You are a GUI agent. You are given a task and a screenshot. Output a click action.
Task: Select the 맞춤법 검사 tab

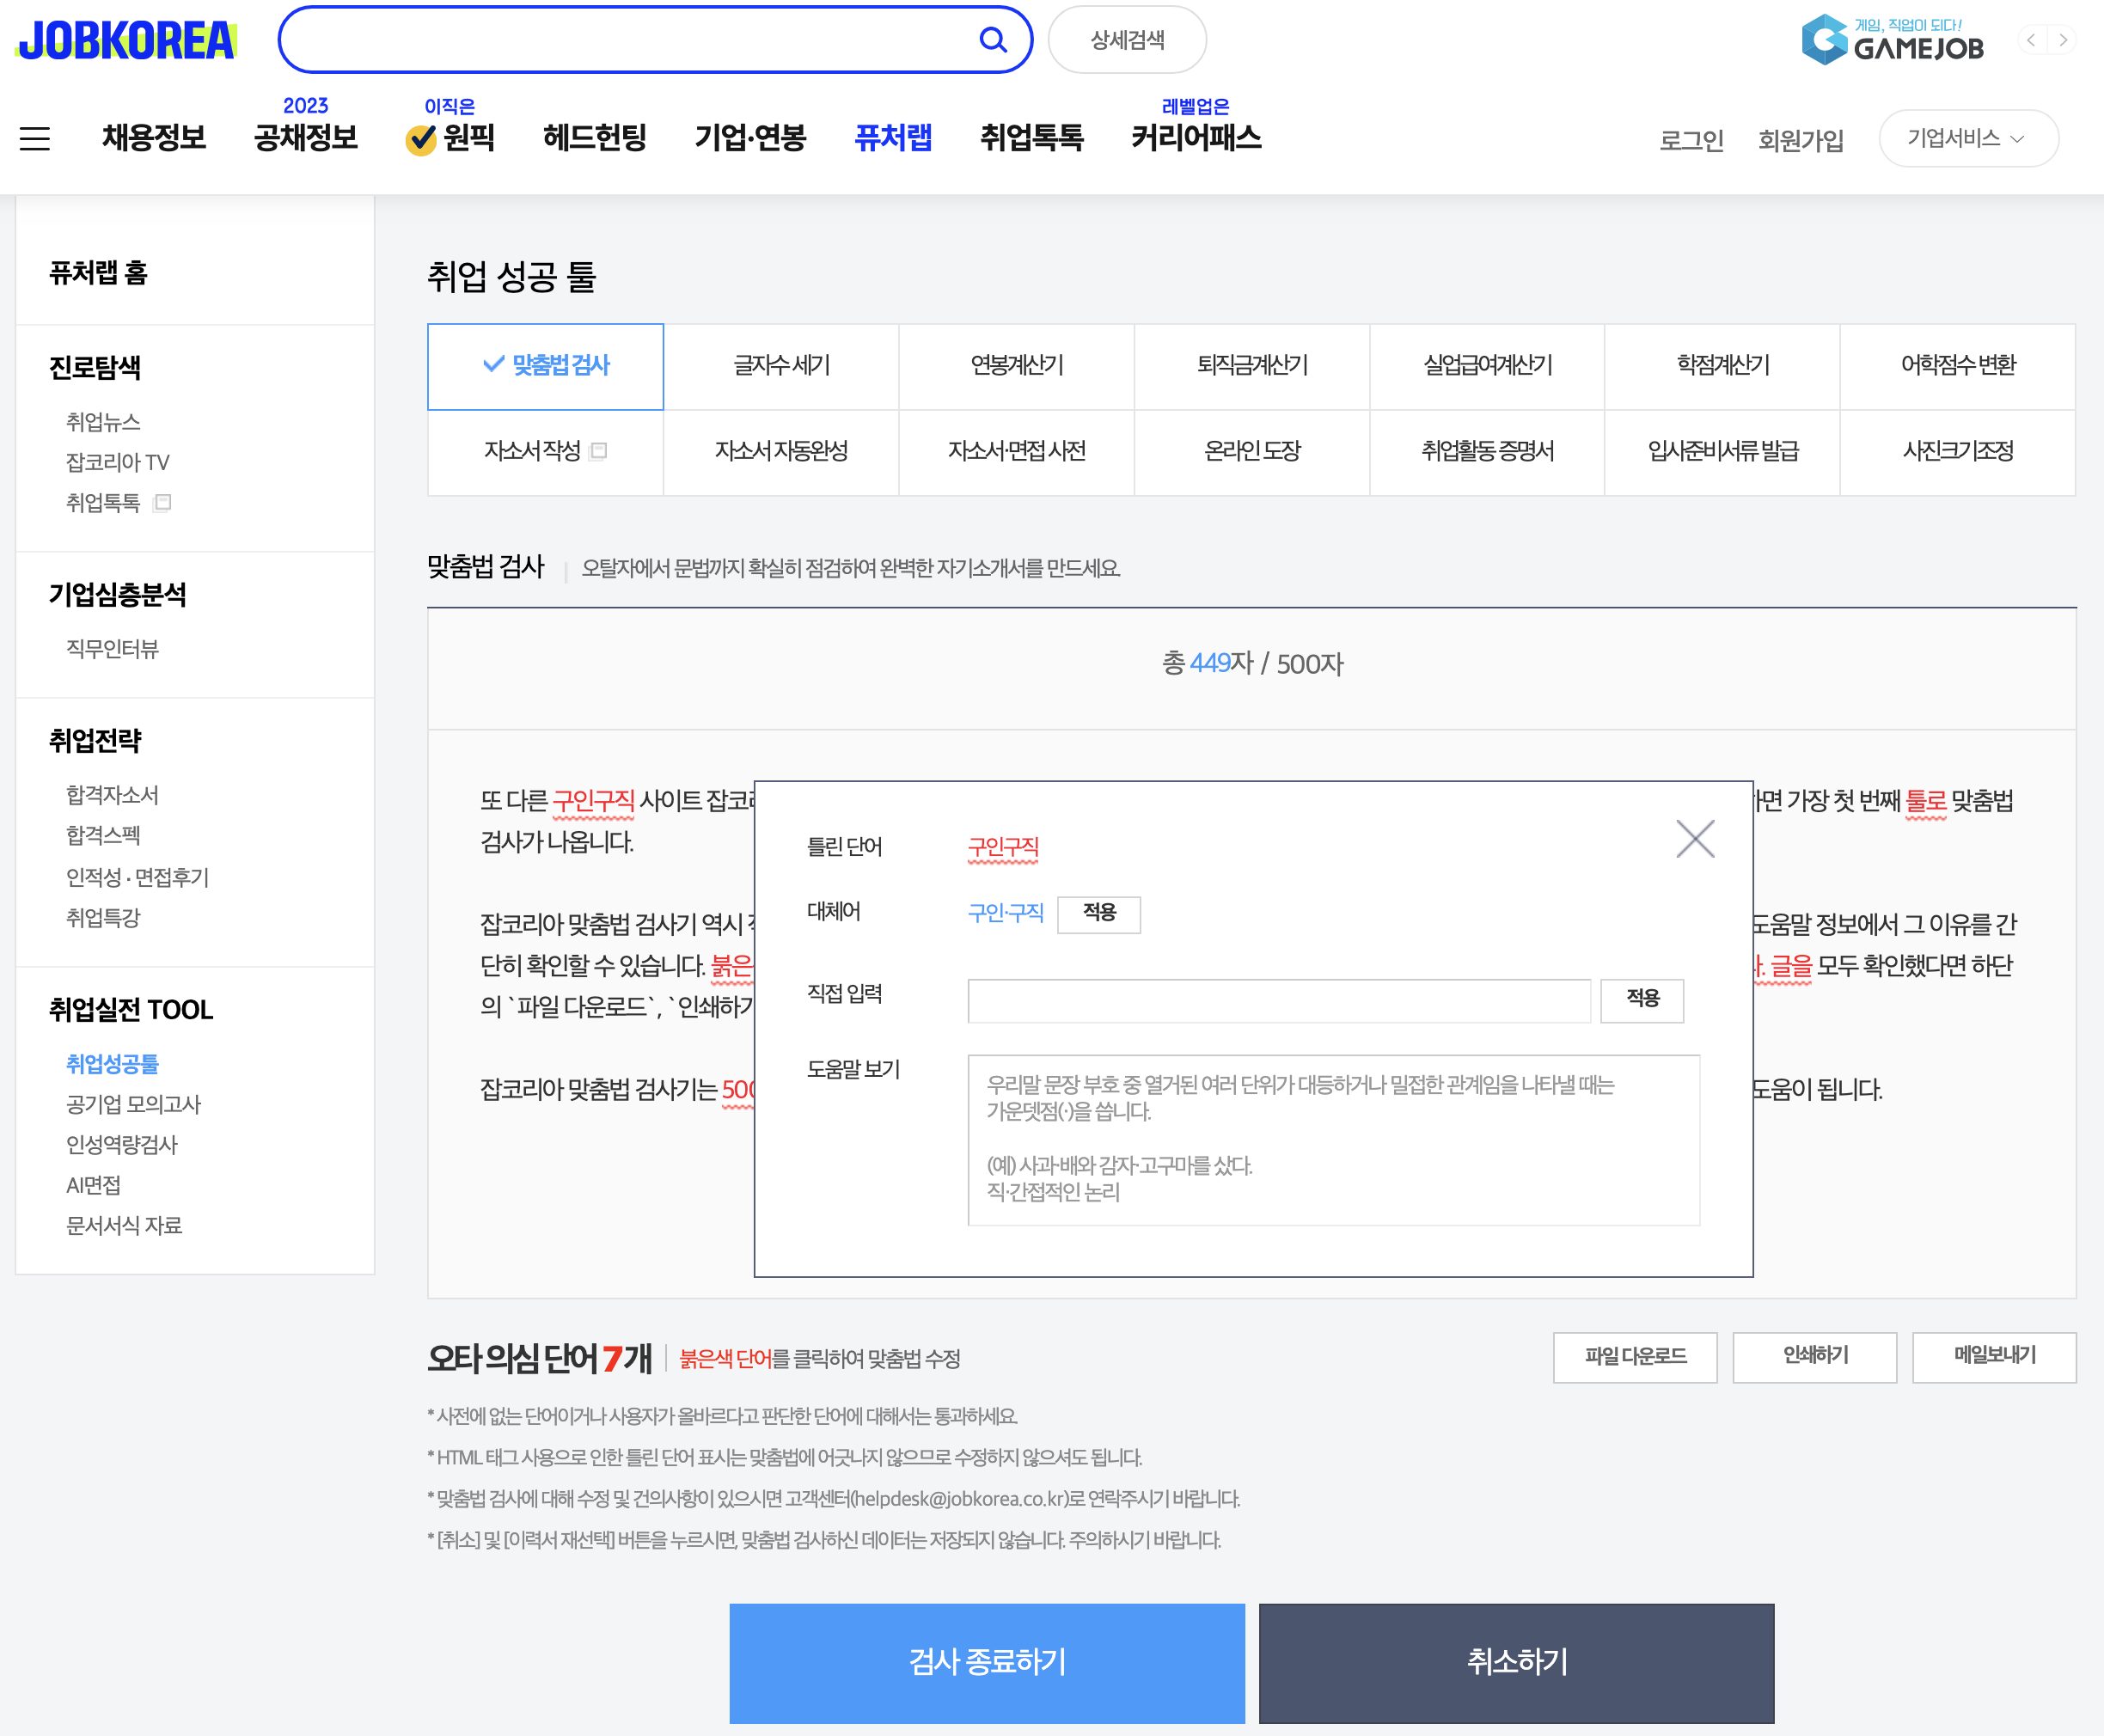[x=546, y=366]
